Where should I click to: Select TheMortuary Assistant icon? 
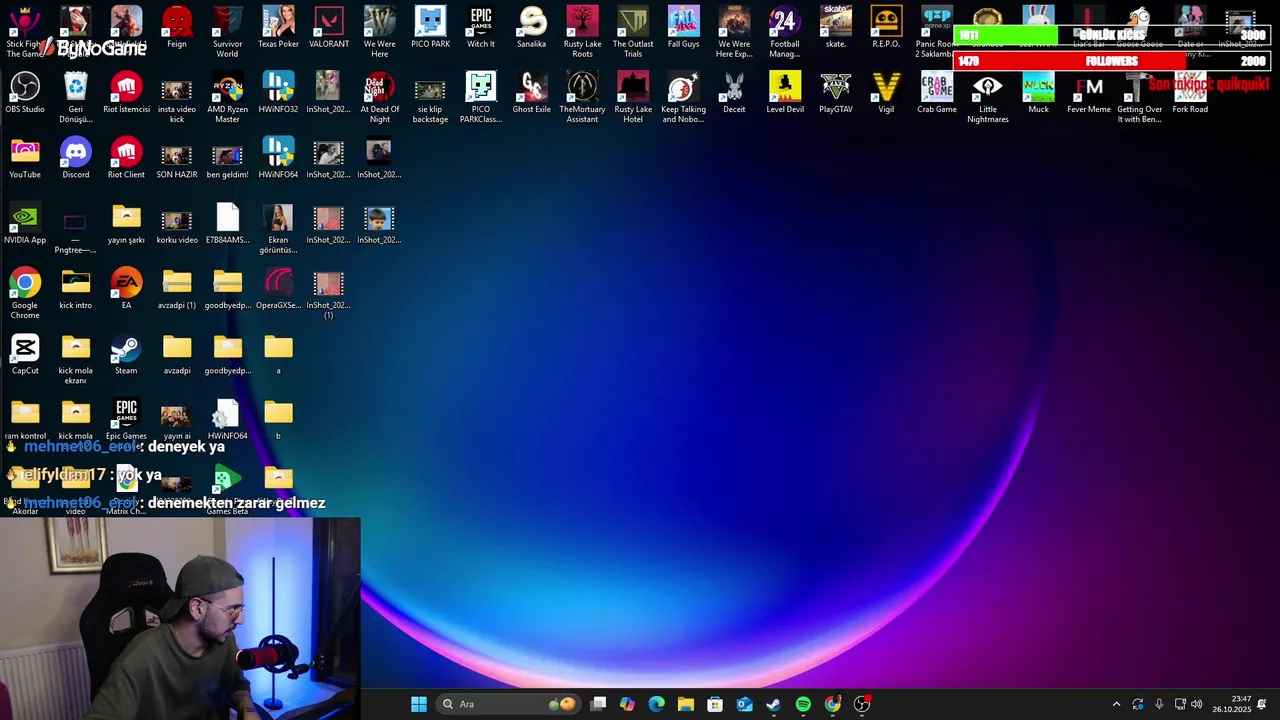coord(582,97)
